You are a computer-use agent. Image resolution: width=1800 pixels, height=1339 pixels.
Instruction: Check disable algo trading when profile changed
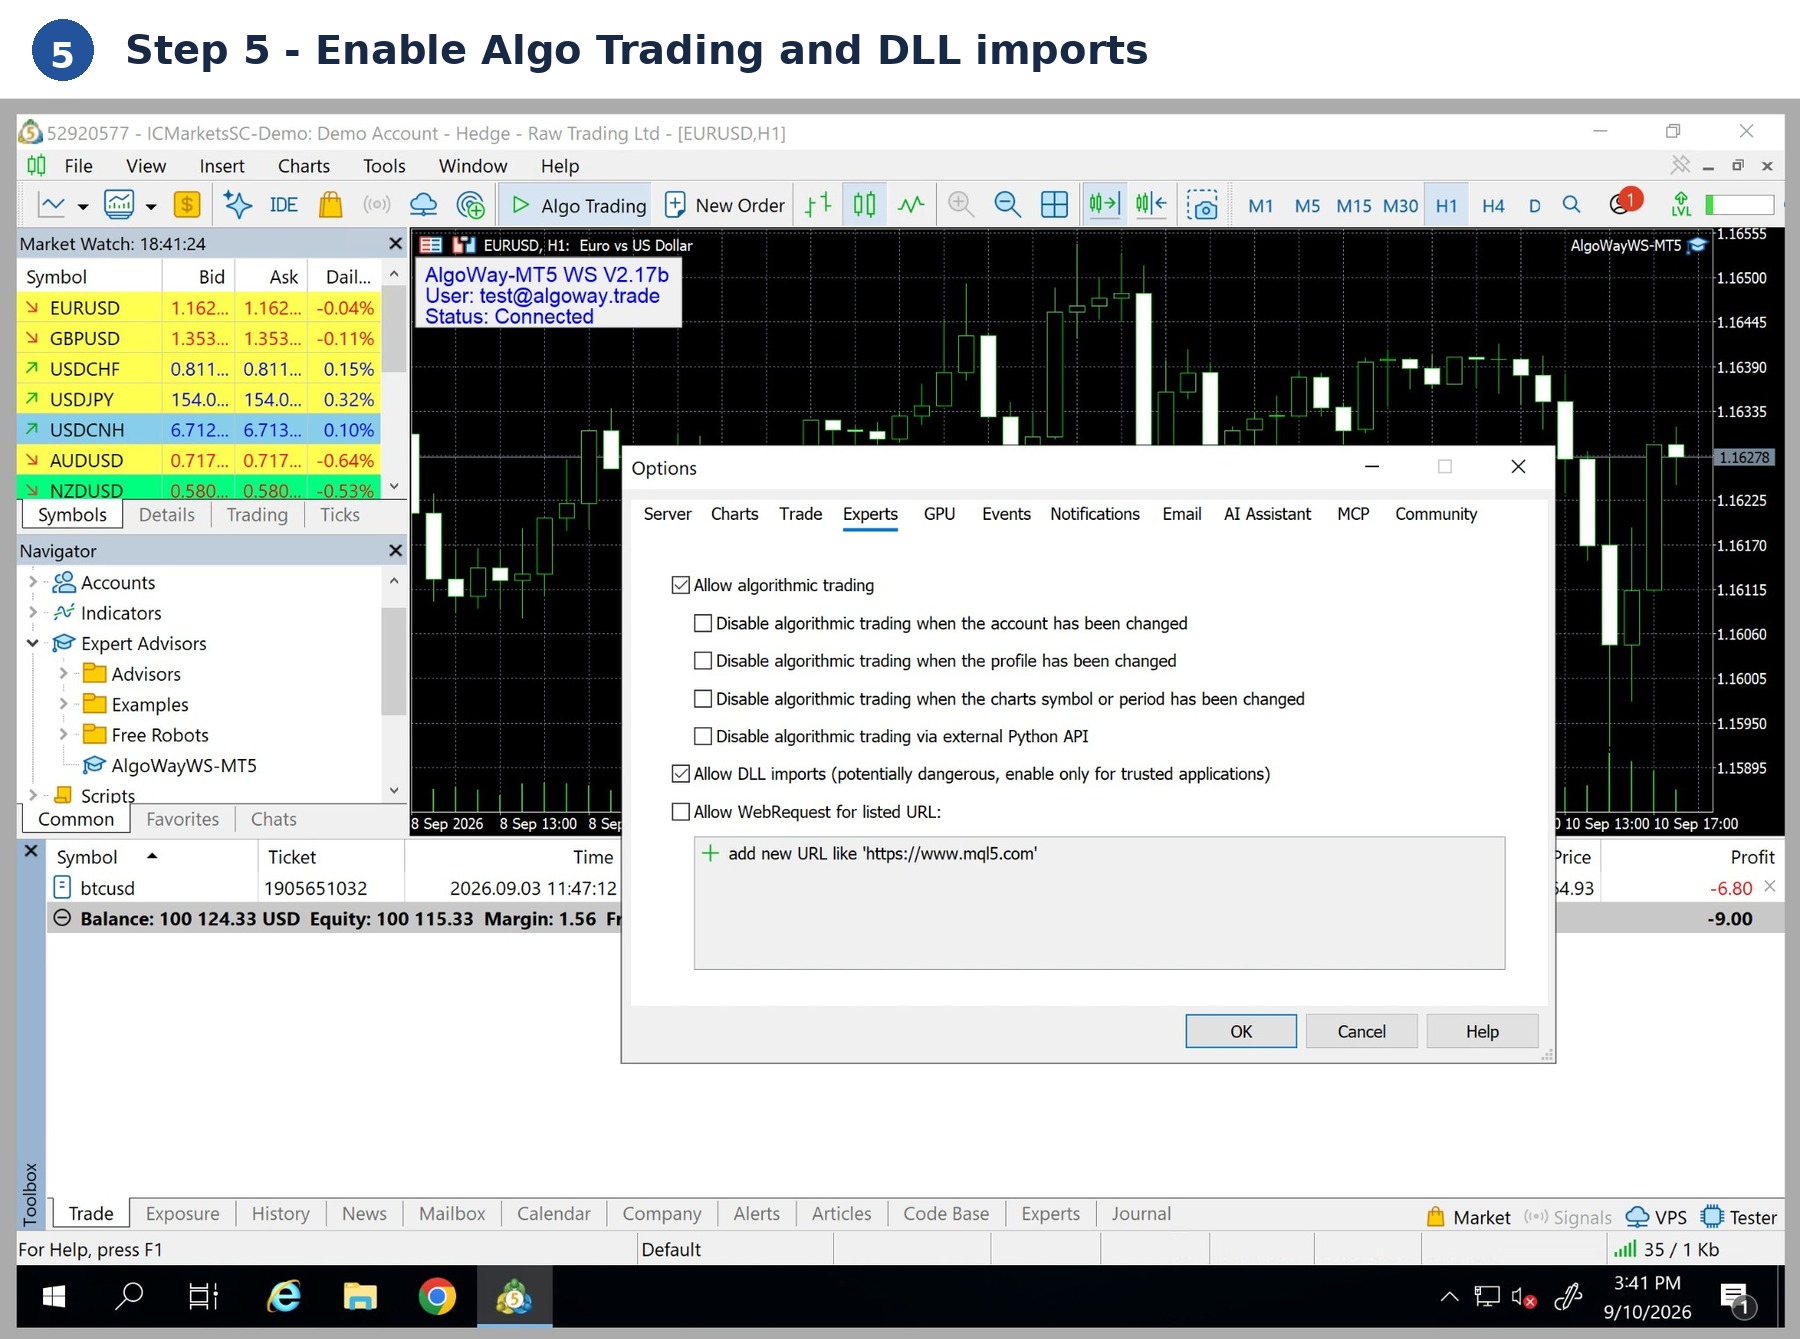(703, 661)
